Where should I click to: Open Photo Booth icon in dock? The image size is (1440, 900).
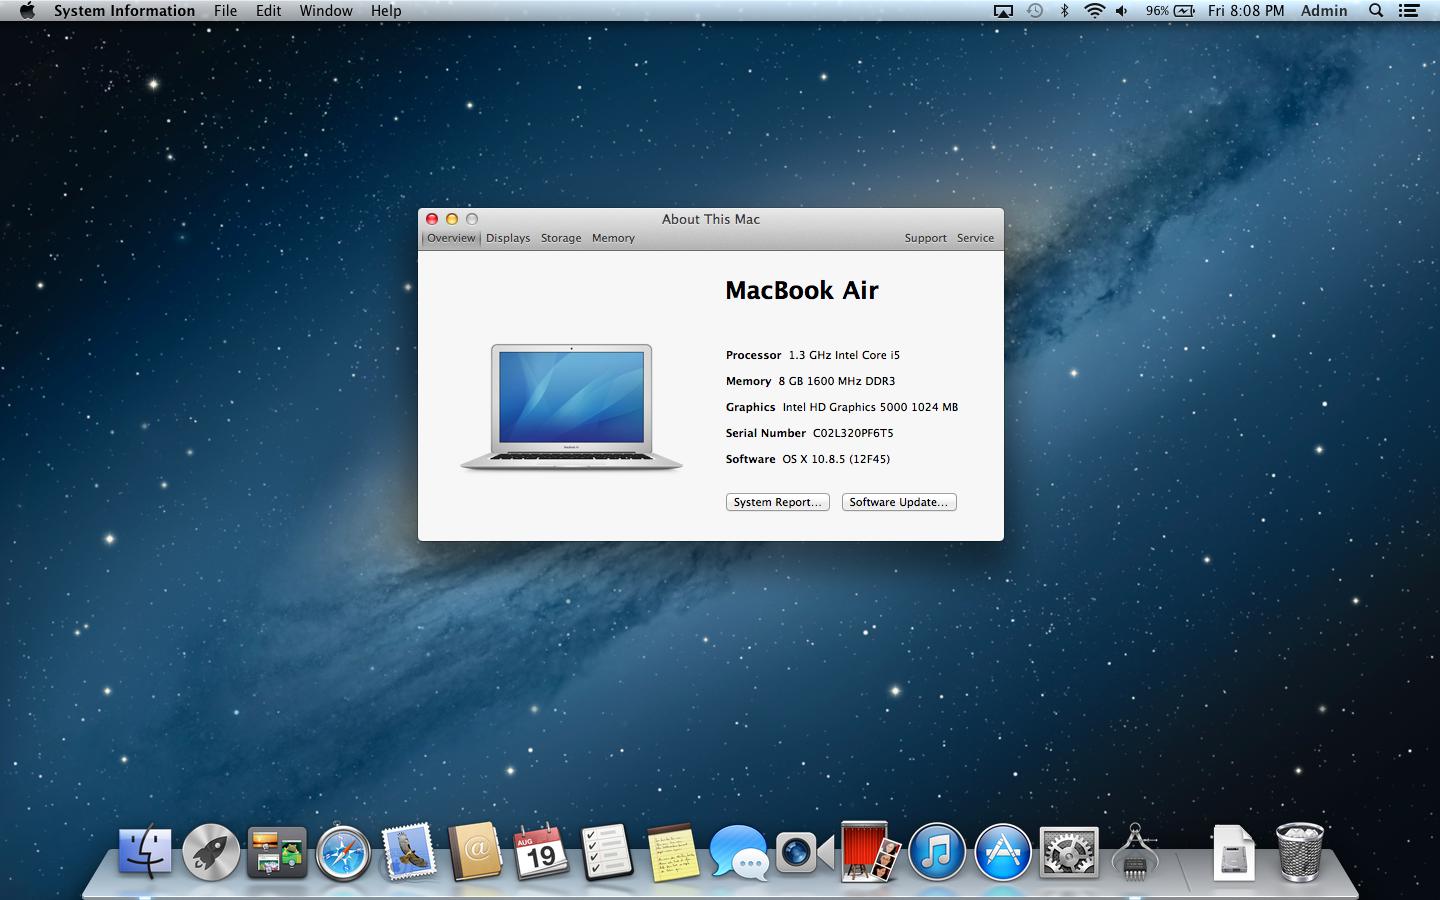point(870,852)
